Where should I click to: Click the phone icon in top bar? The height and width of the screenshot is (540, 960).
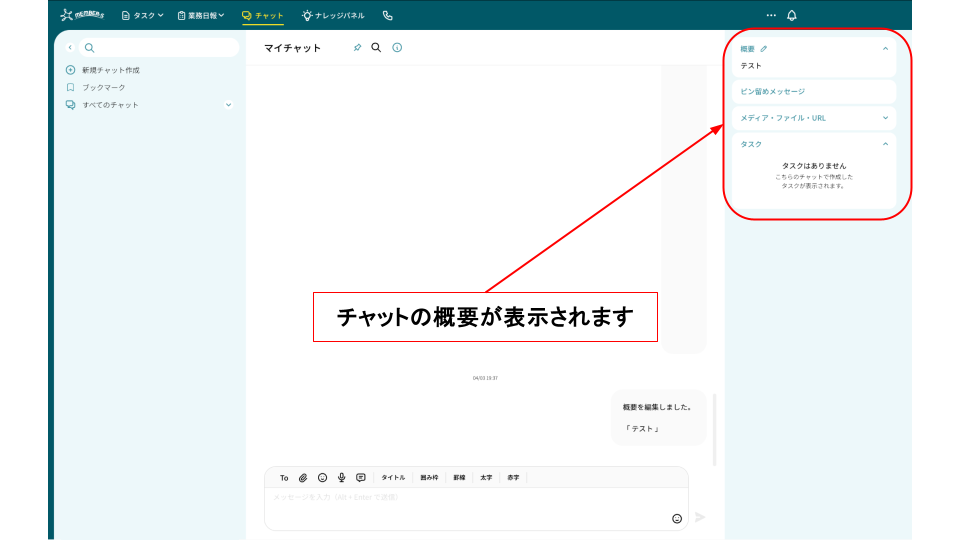[388, 15]
